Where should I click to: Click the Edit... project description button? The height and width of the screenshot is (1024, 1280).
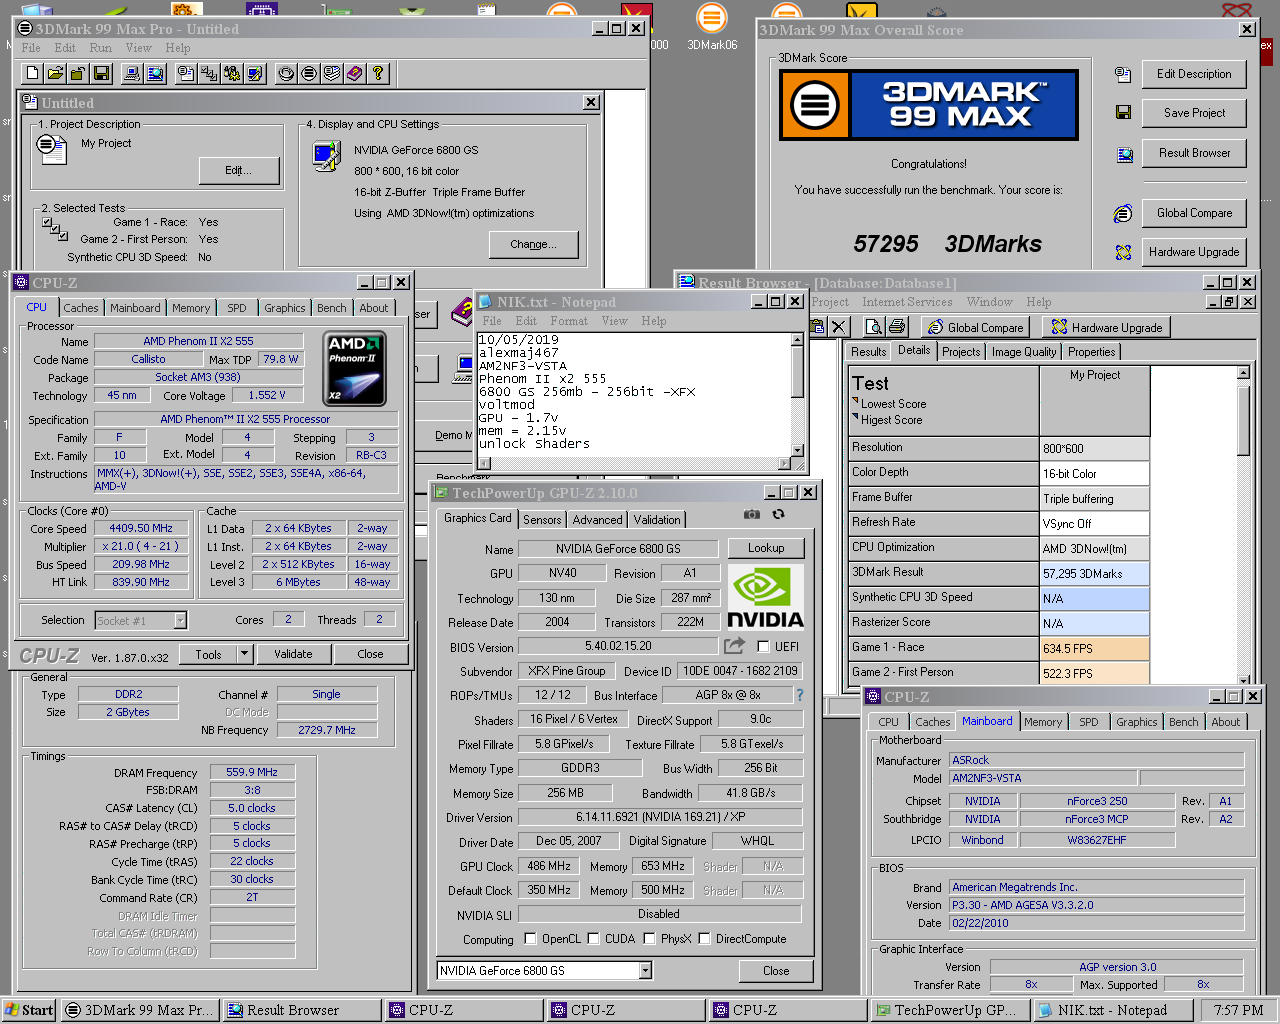pos(238,170)
